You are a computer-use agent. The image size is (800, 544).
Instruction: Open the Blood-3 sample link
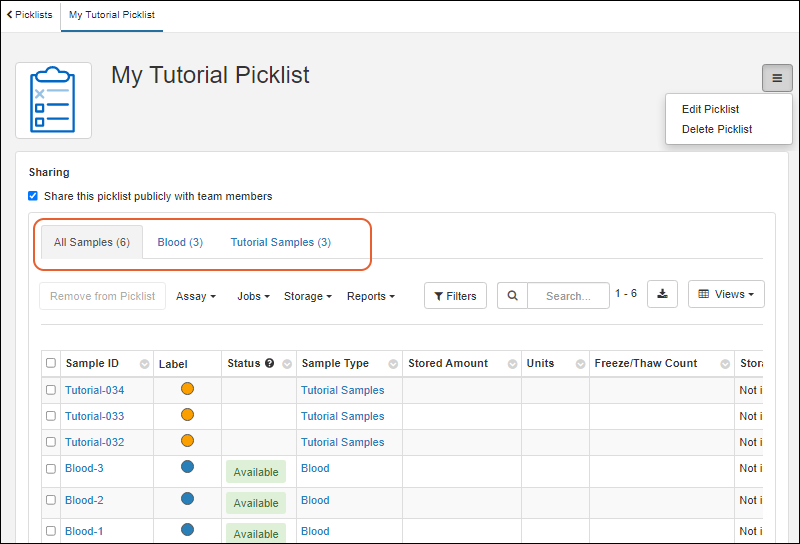point(84,468)
